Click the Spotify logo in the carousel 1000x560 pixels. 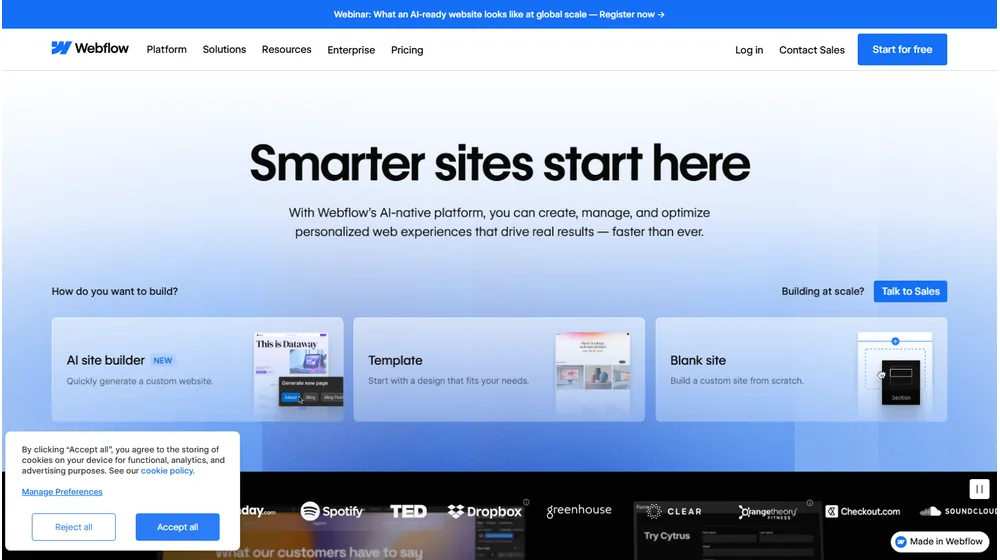(x=332, y=511)
